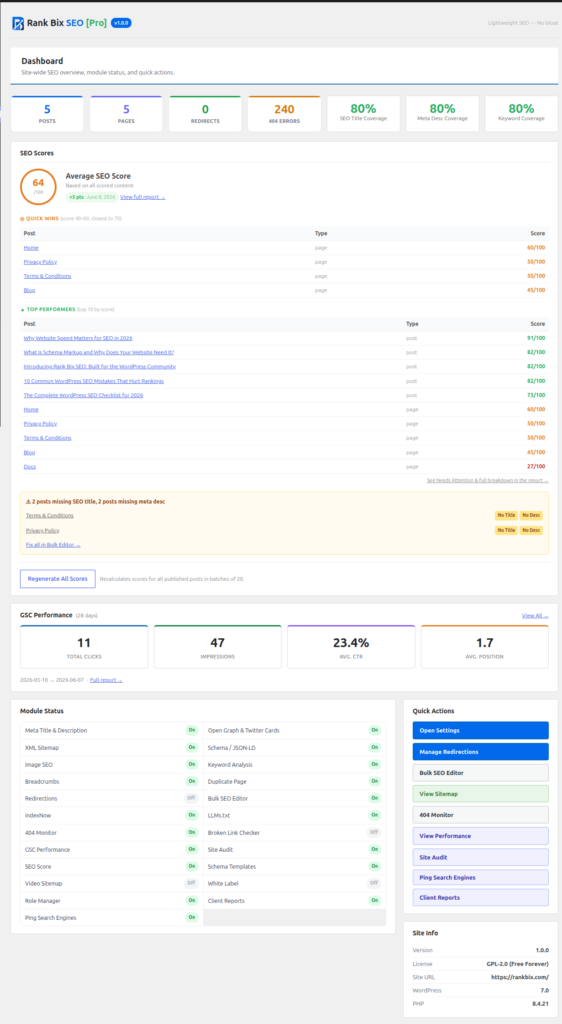Screen dimensions: 562x1024
Task: Open Fix all in Bulk Editor link
Action: pos(53,544)
